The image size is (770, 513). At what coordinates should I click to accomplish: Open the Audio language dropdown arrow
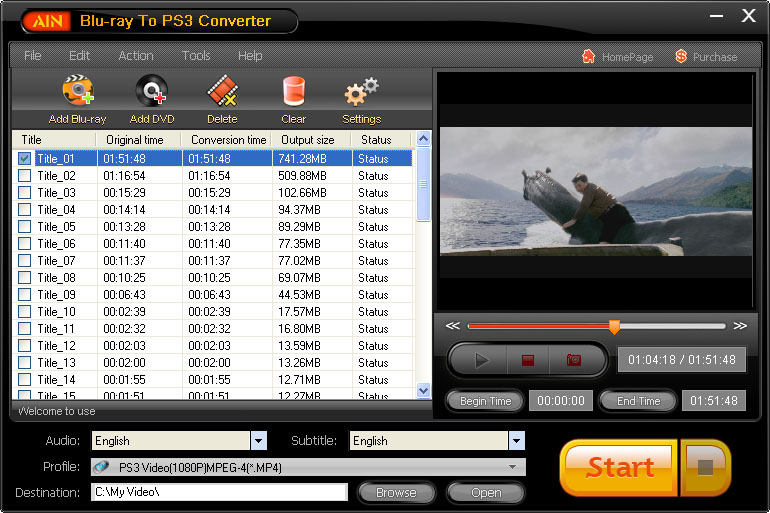(259, 440)
